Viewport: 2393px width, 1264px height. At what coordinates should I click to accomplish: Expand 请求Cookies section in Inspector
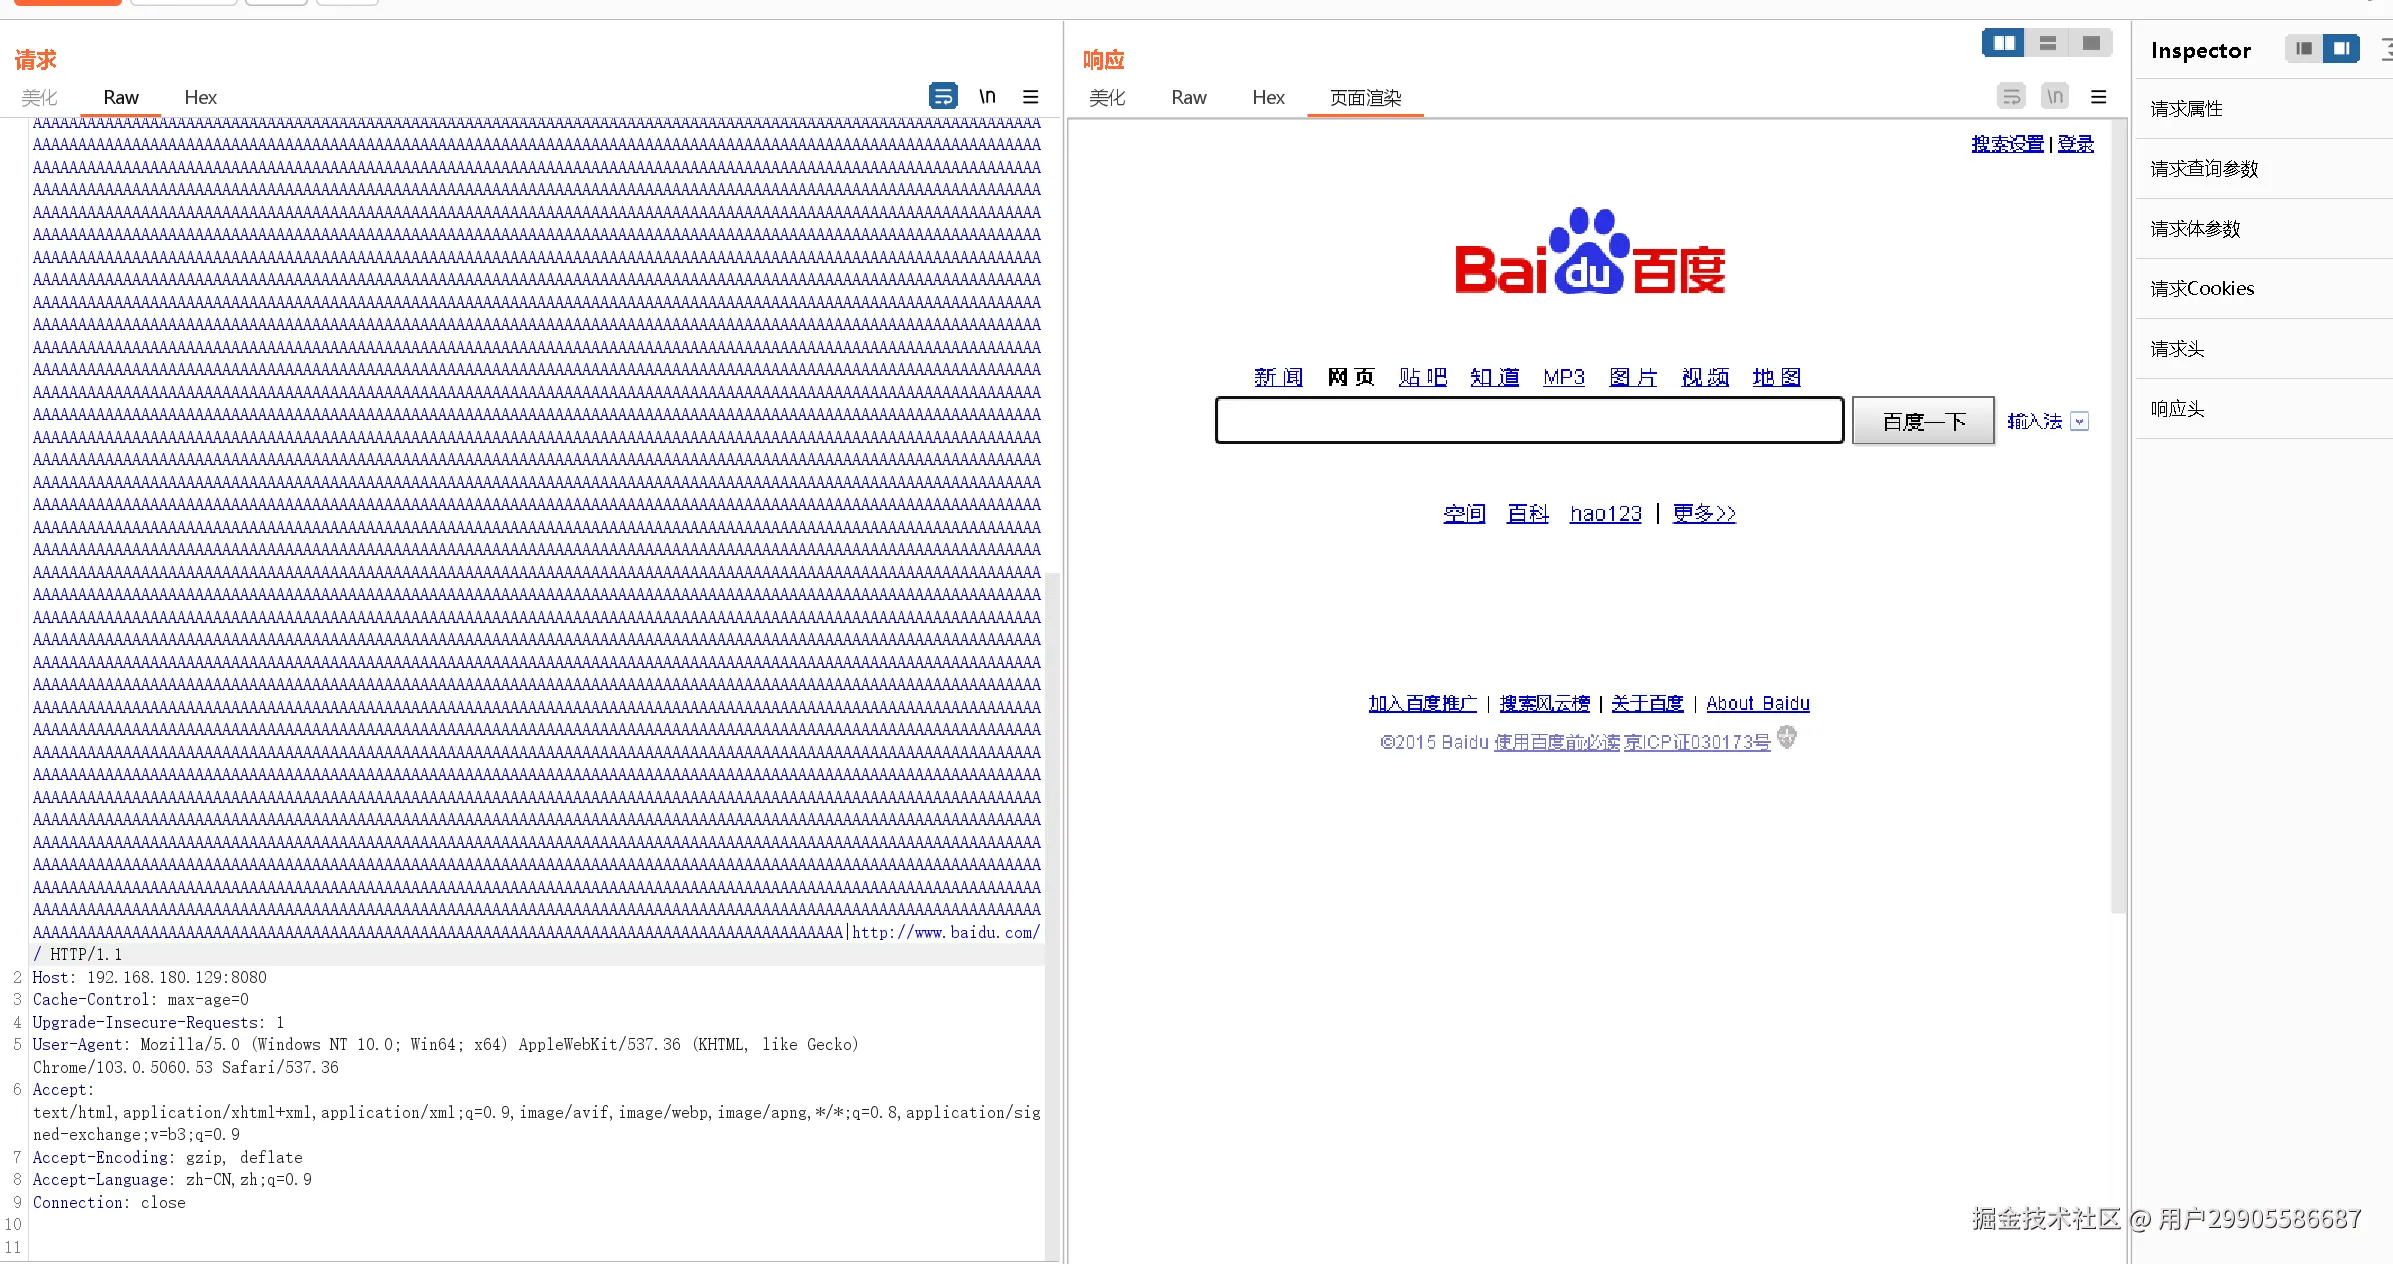tap(2264, 288)
